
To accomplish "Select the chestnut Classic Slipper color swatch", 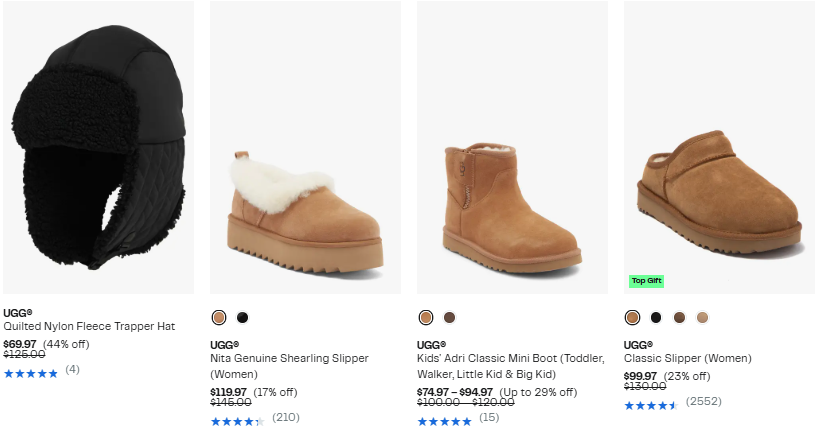I will tap(633, 318).
